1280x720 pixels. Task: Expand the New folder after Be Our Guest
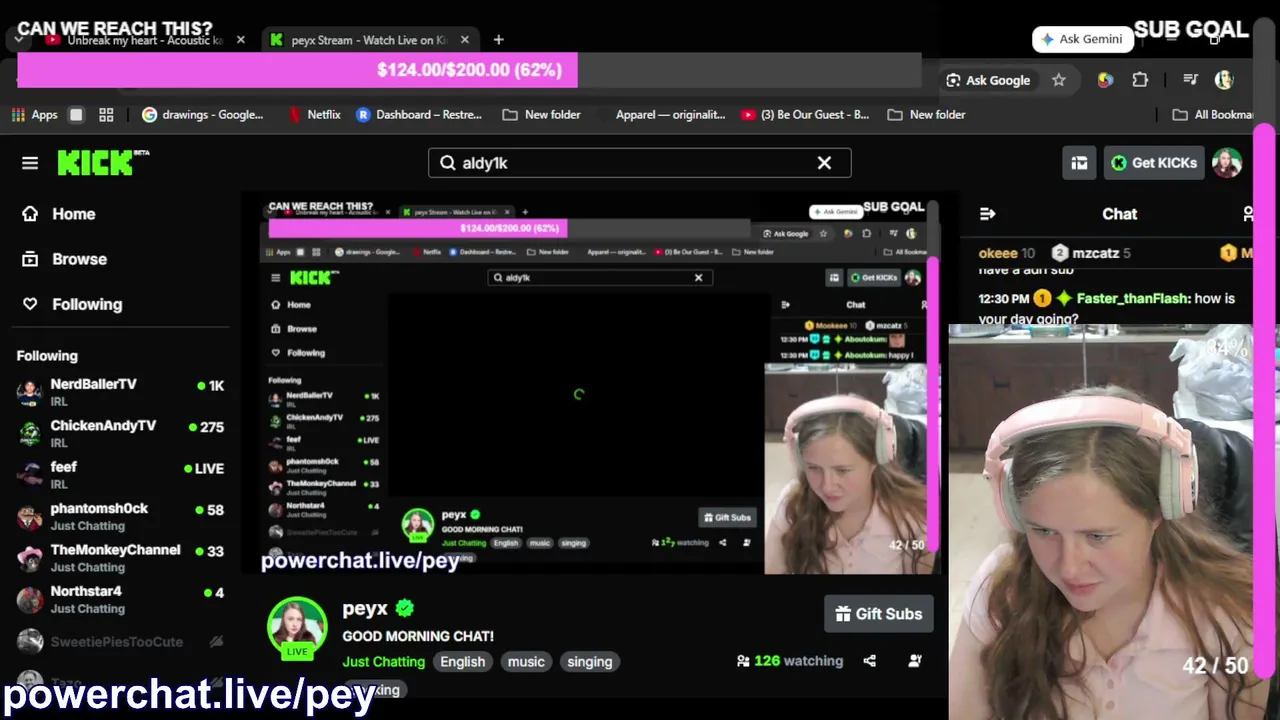point(926,115)
